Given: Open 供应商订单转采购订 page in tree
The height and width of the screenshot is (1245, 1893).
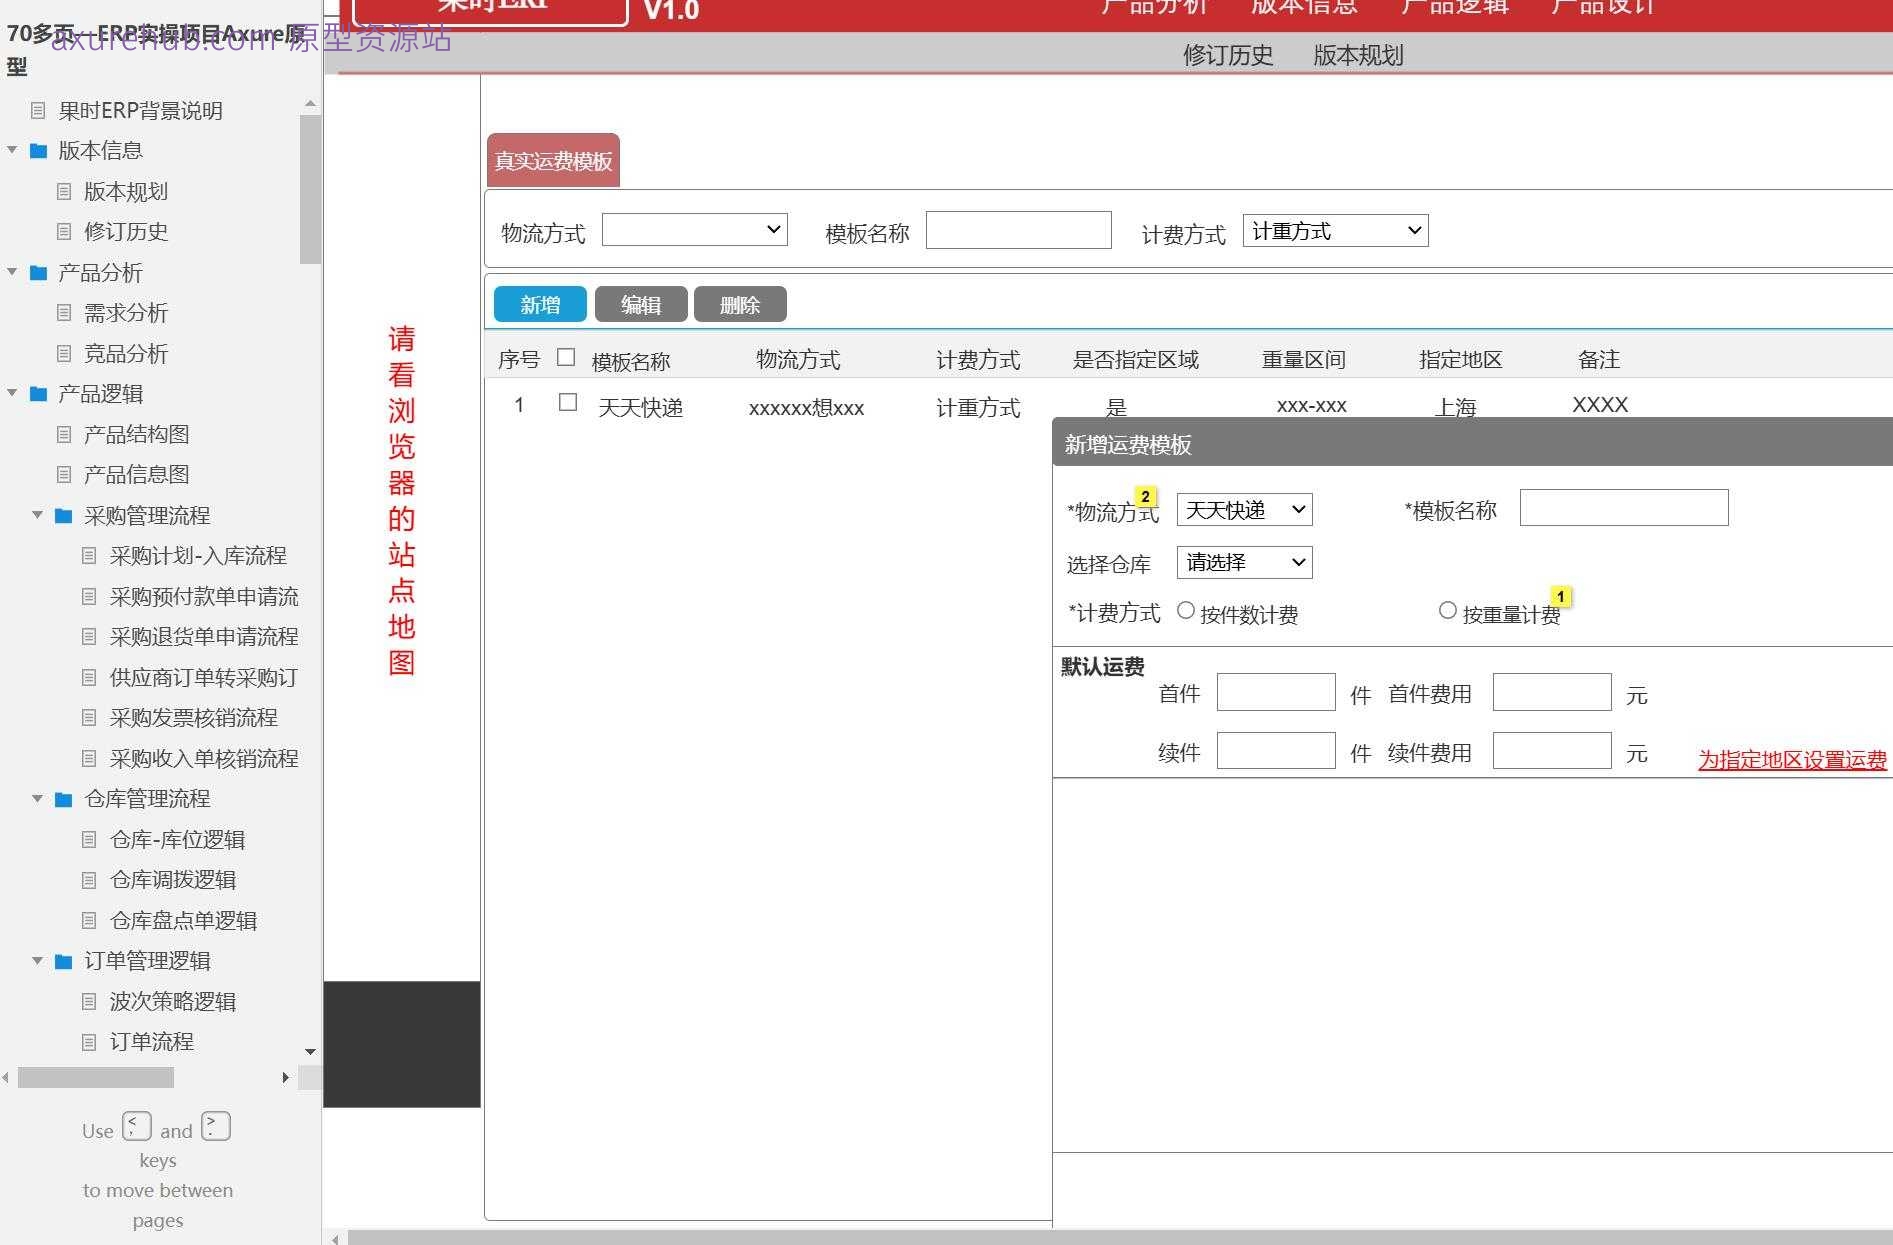Looking at the screenshot, I should pyautogui.click(x=203, y=678).
